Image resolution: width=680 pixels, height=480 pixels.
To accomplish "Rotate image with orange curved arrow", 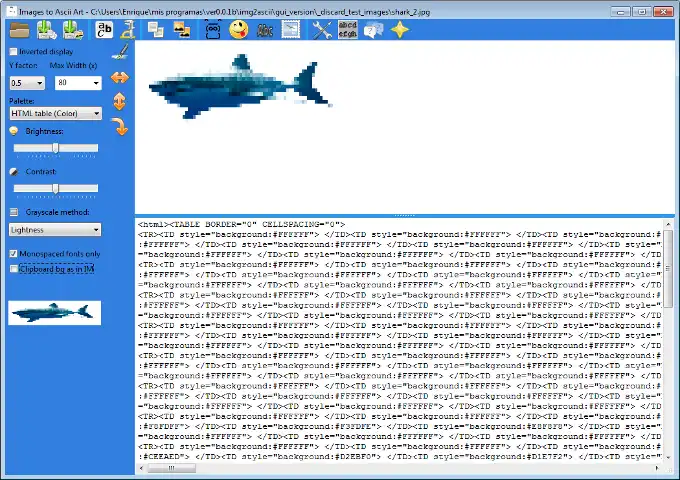I will [120, 127].
